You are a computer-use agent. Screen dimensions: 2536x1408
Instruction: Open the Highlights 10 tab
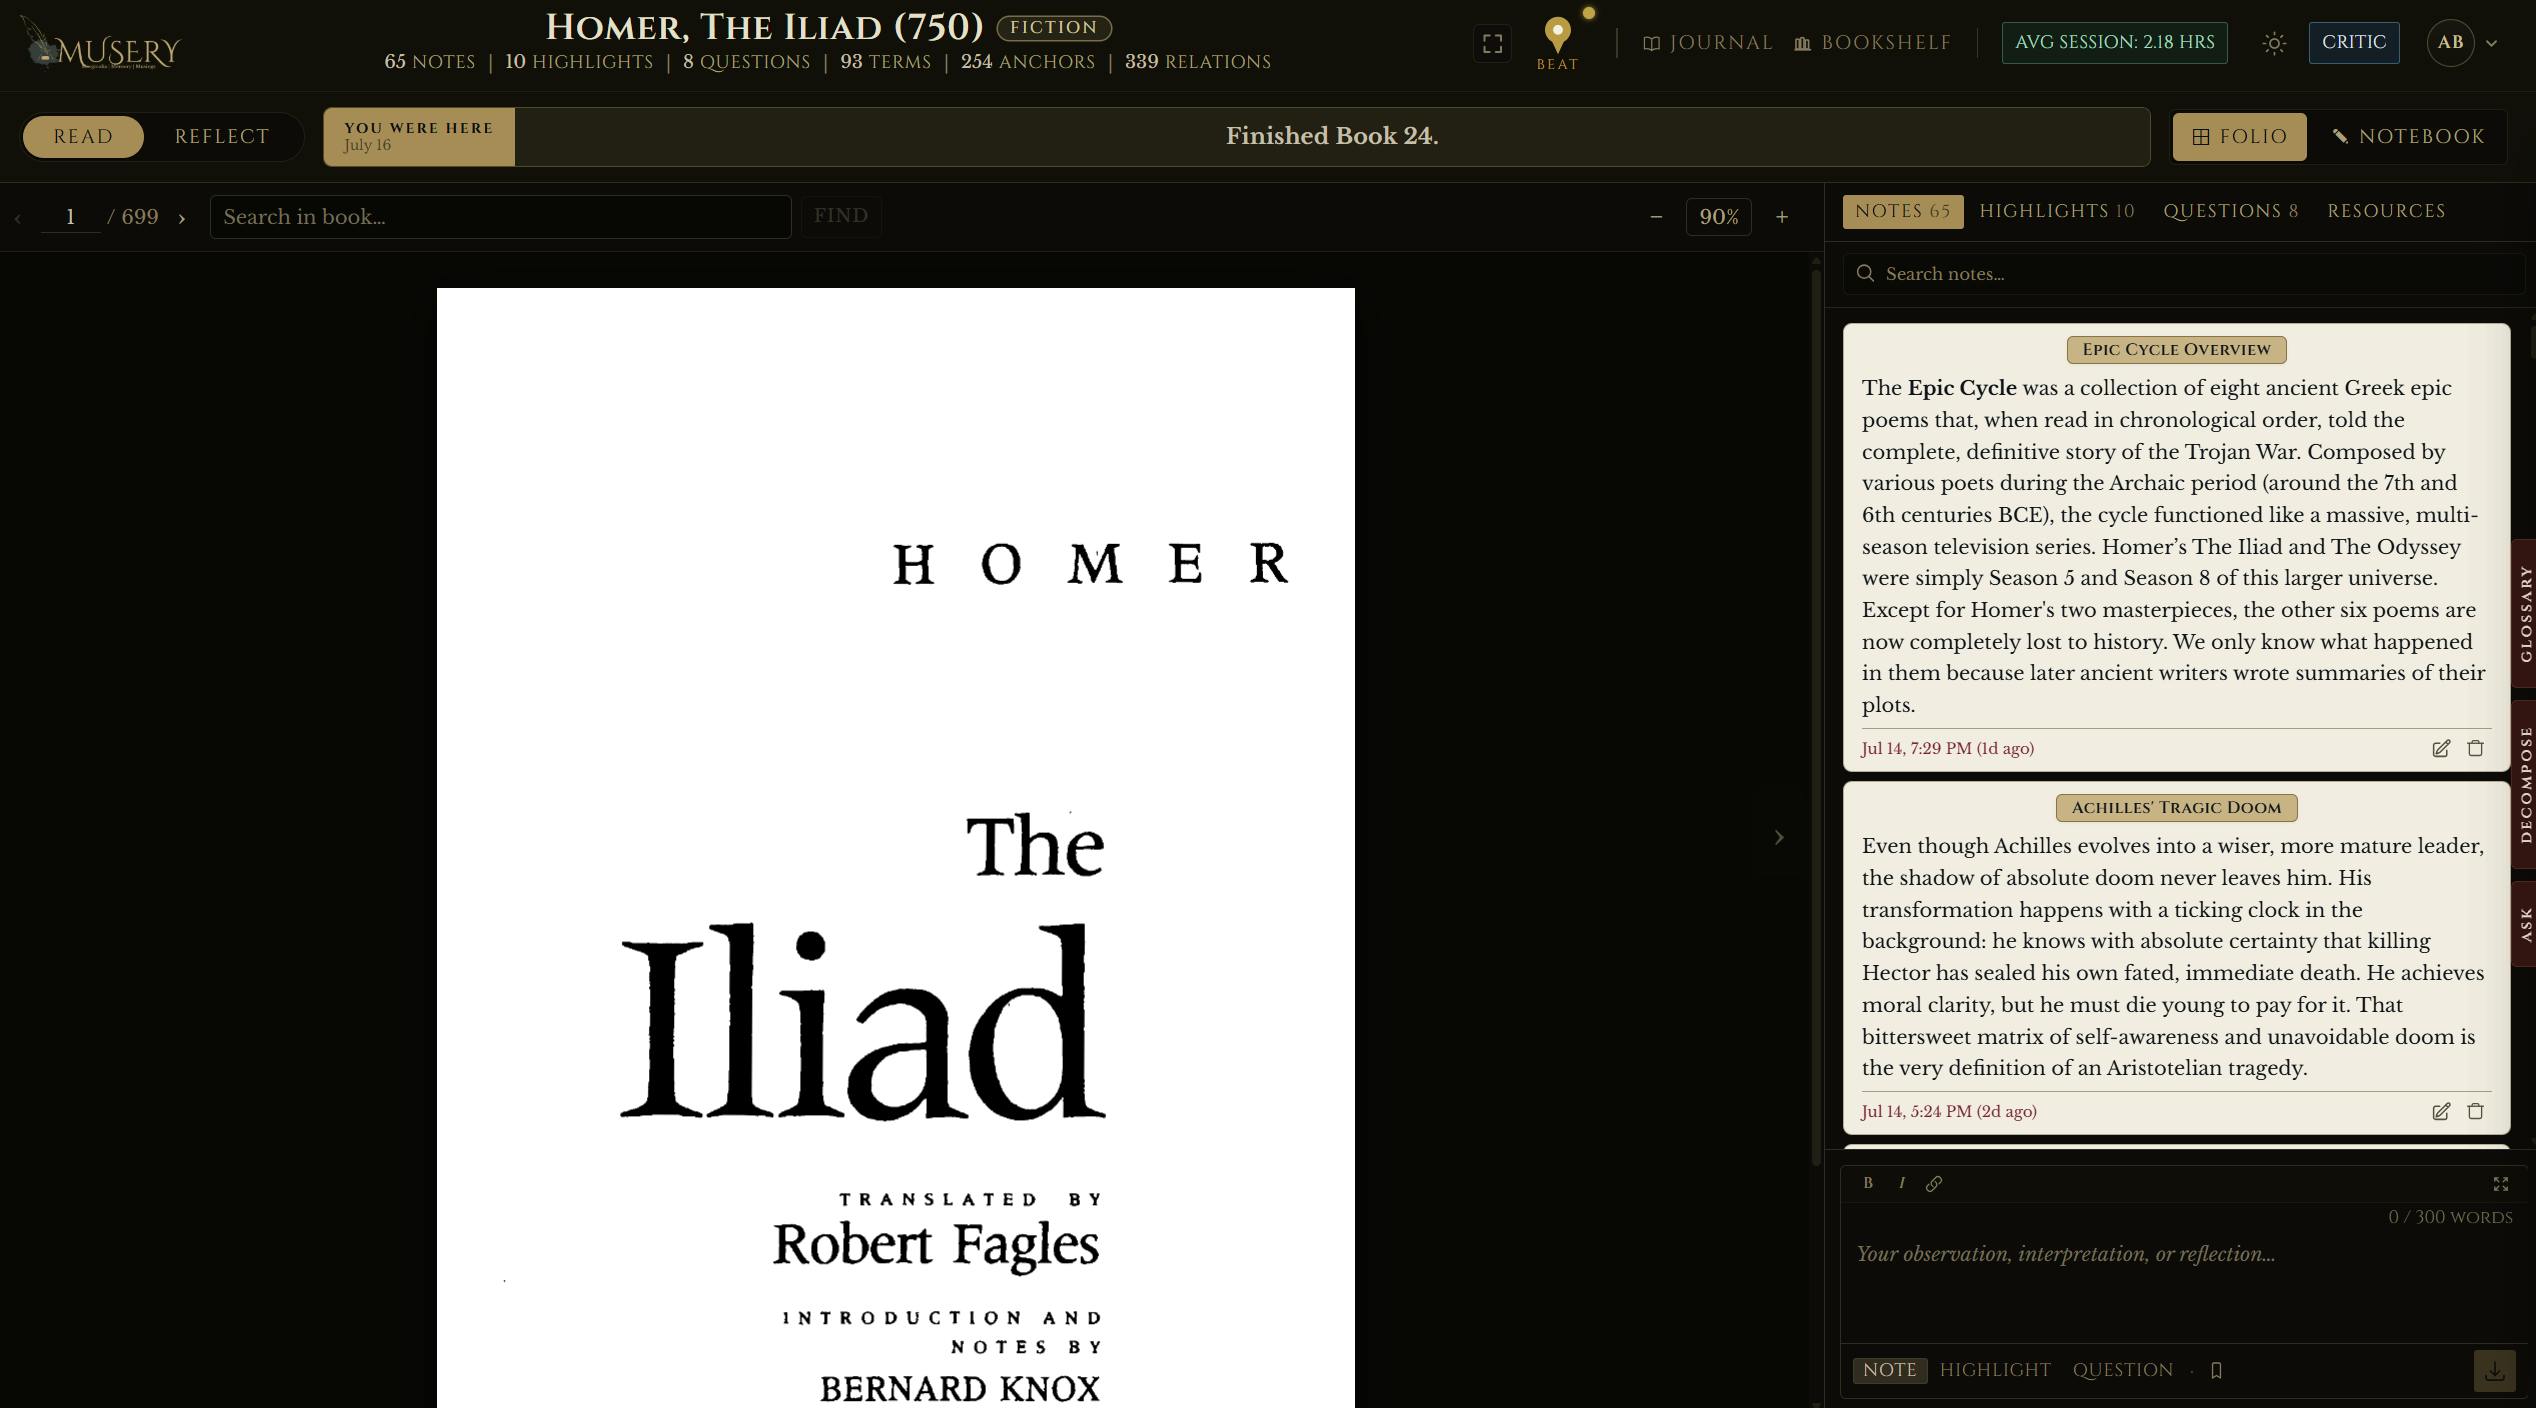tap(2056, 211)
